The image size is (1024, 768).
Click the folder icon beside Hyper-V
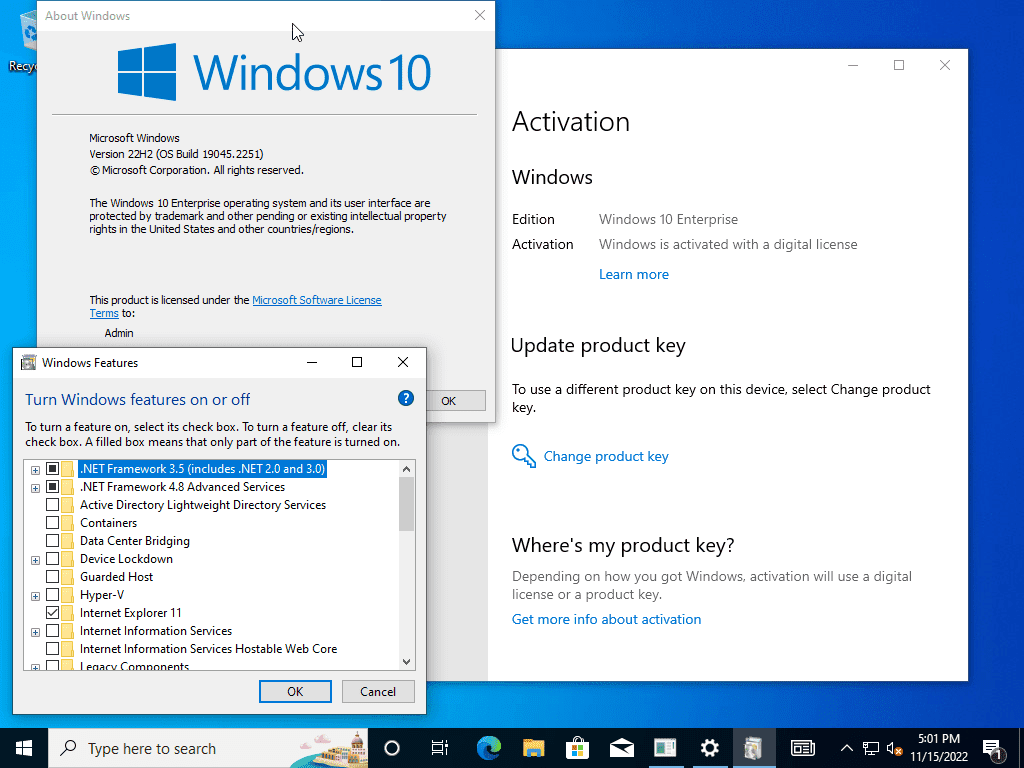click(68, 595)
